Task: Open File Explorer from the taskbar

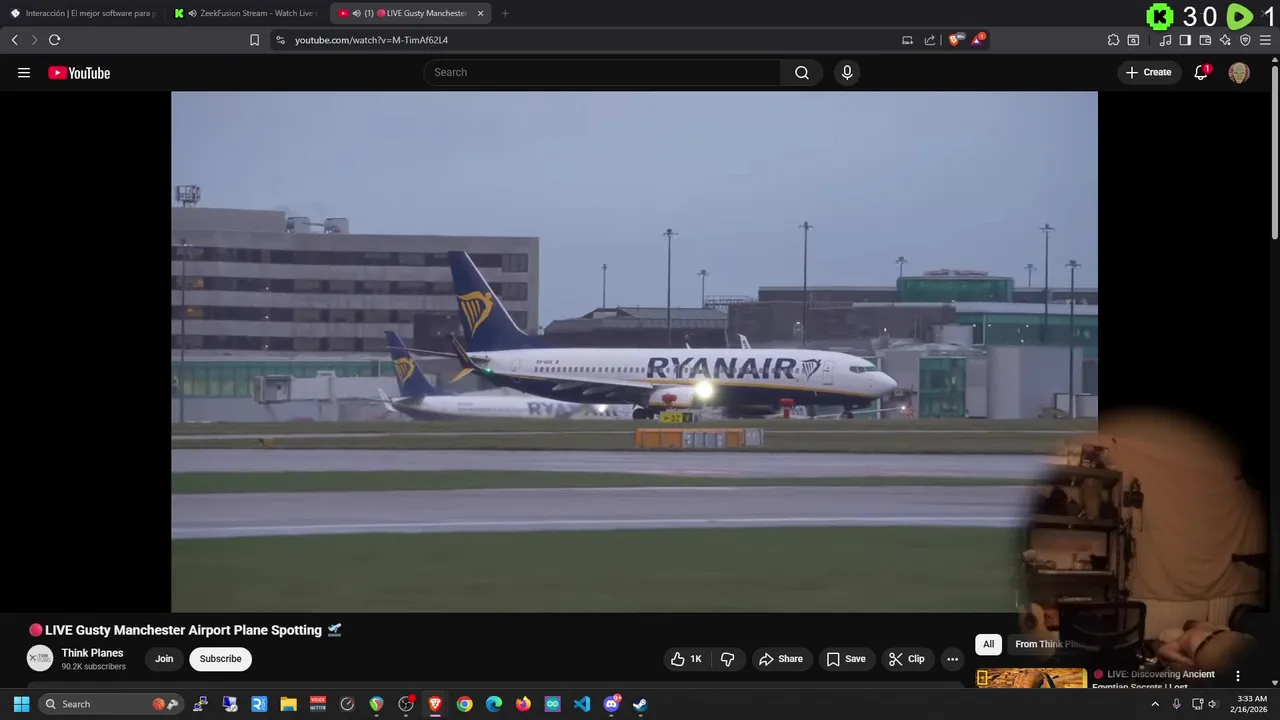Action: 288,704
